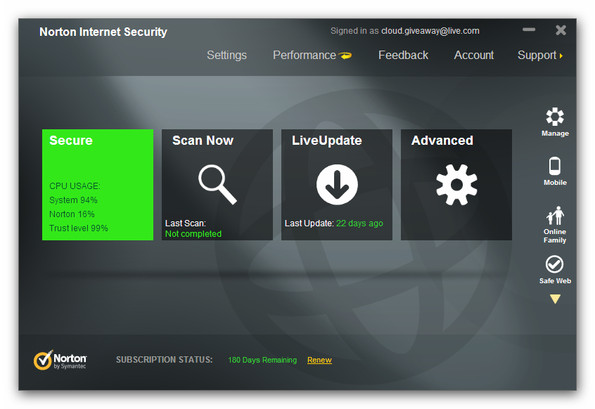Click the Scan Now magnifying glass icon
This screenshot has height=409, width=595.
tap(217, 184)
